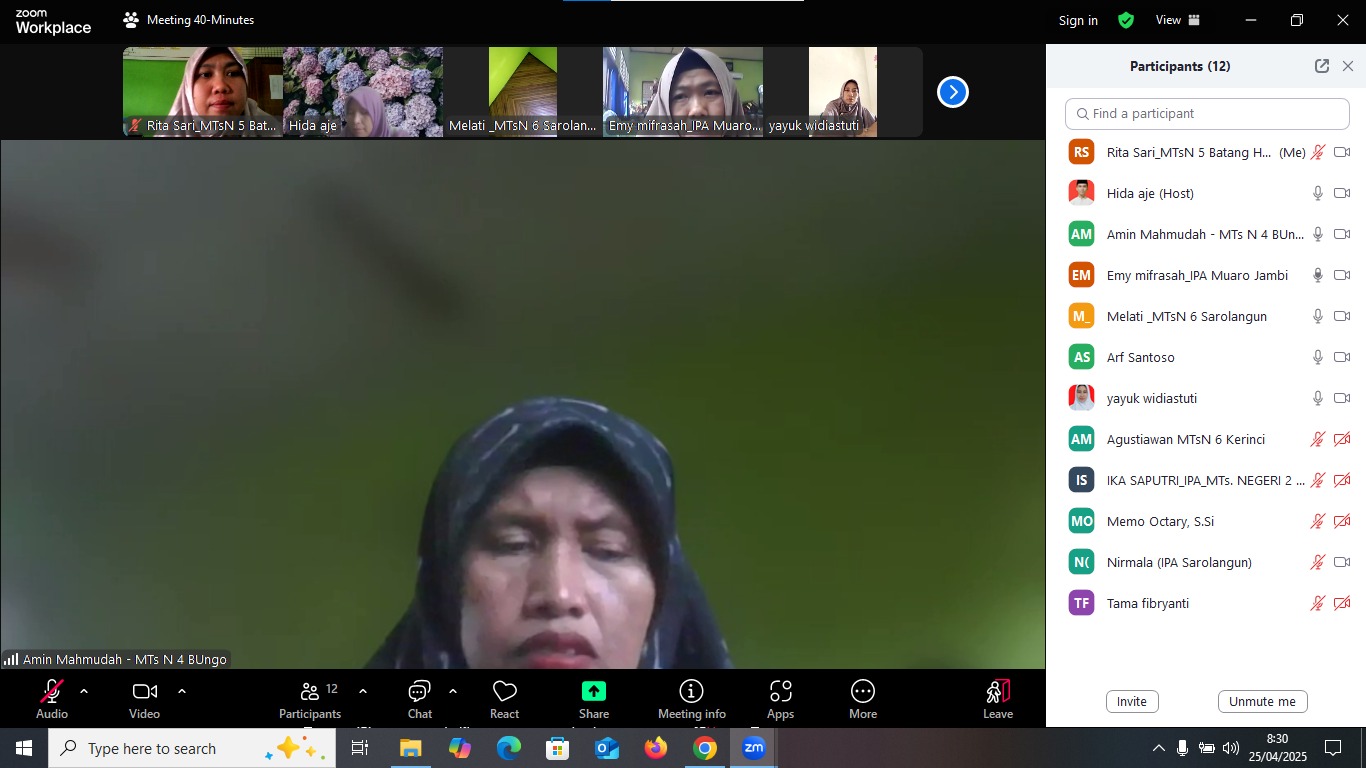Click the React icon to send a reaction
The width and height of the screenshot is (1366, 768).
click(504, 692)
